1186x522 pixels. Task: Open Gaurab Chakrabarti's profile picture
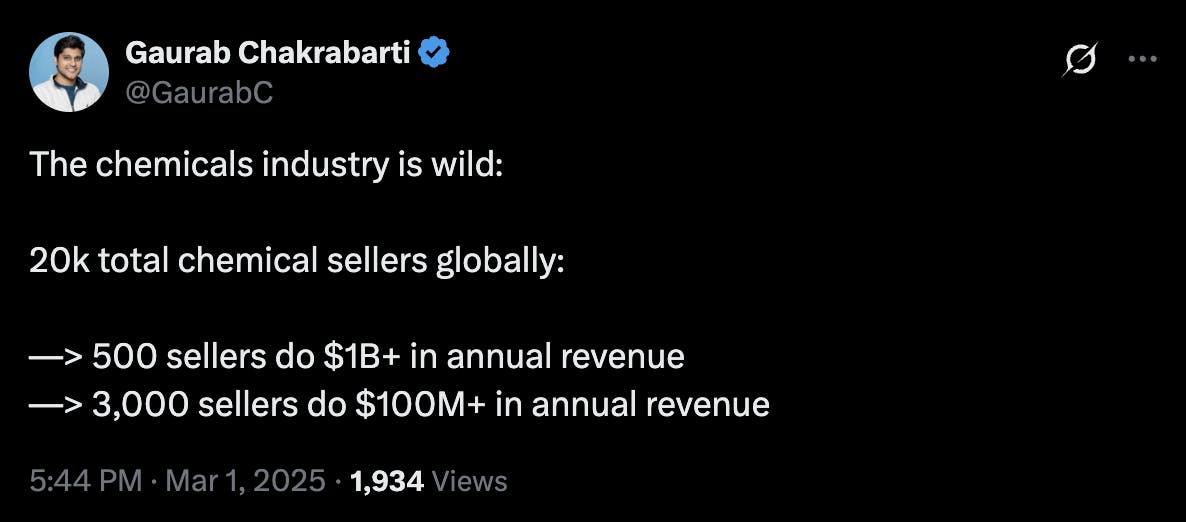[x=69, y=72]
